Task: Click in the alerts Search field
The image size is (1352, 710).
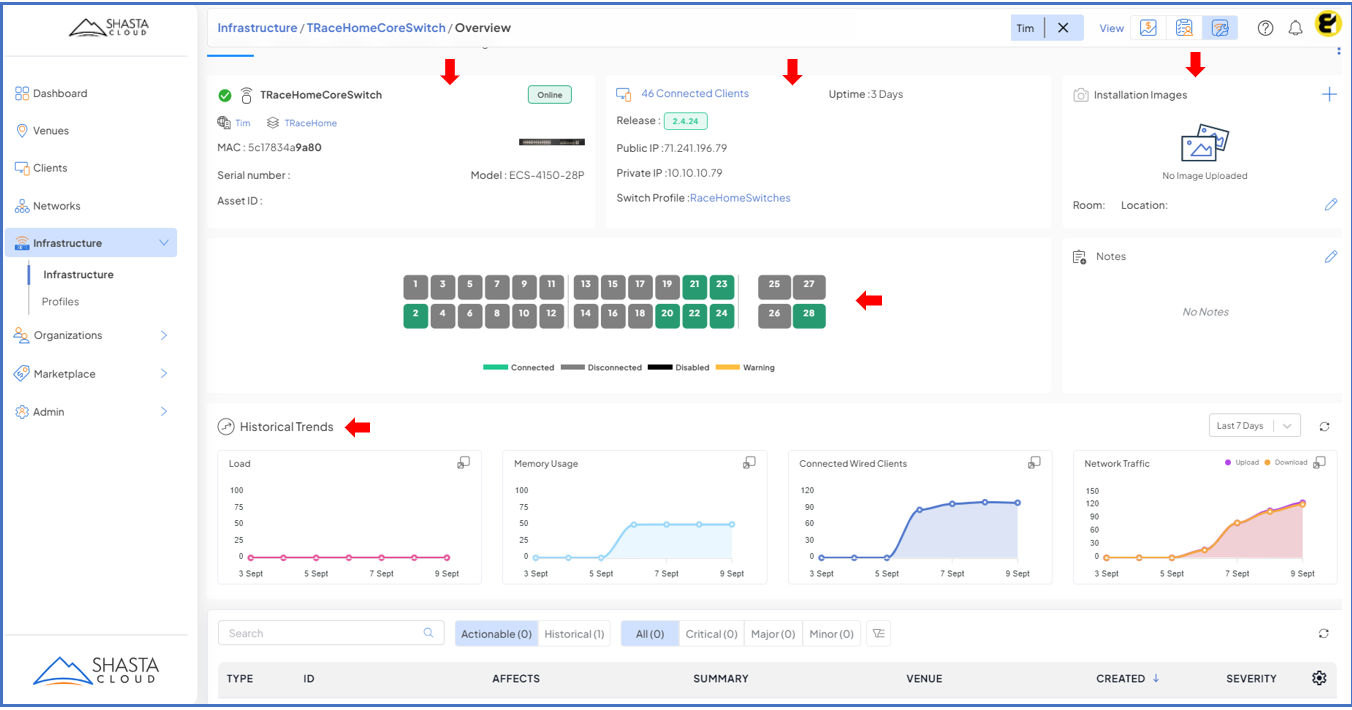Action: [332, 633]
